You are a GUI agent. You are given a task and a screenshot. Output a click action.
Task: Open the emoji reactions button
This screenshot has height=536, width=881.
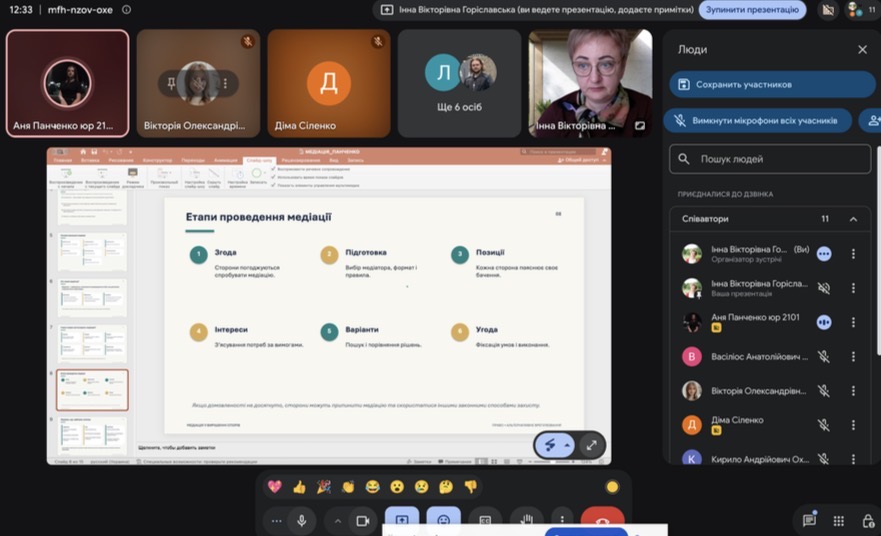443,521
